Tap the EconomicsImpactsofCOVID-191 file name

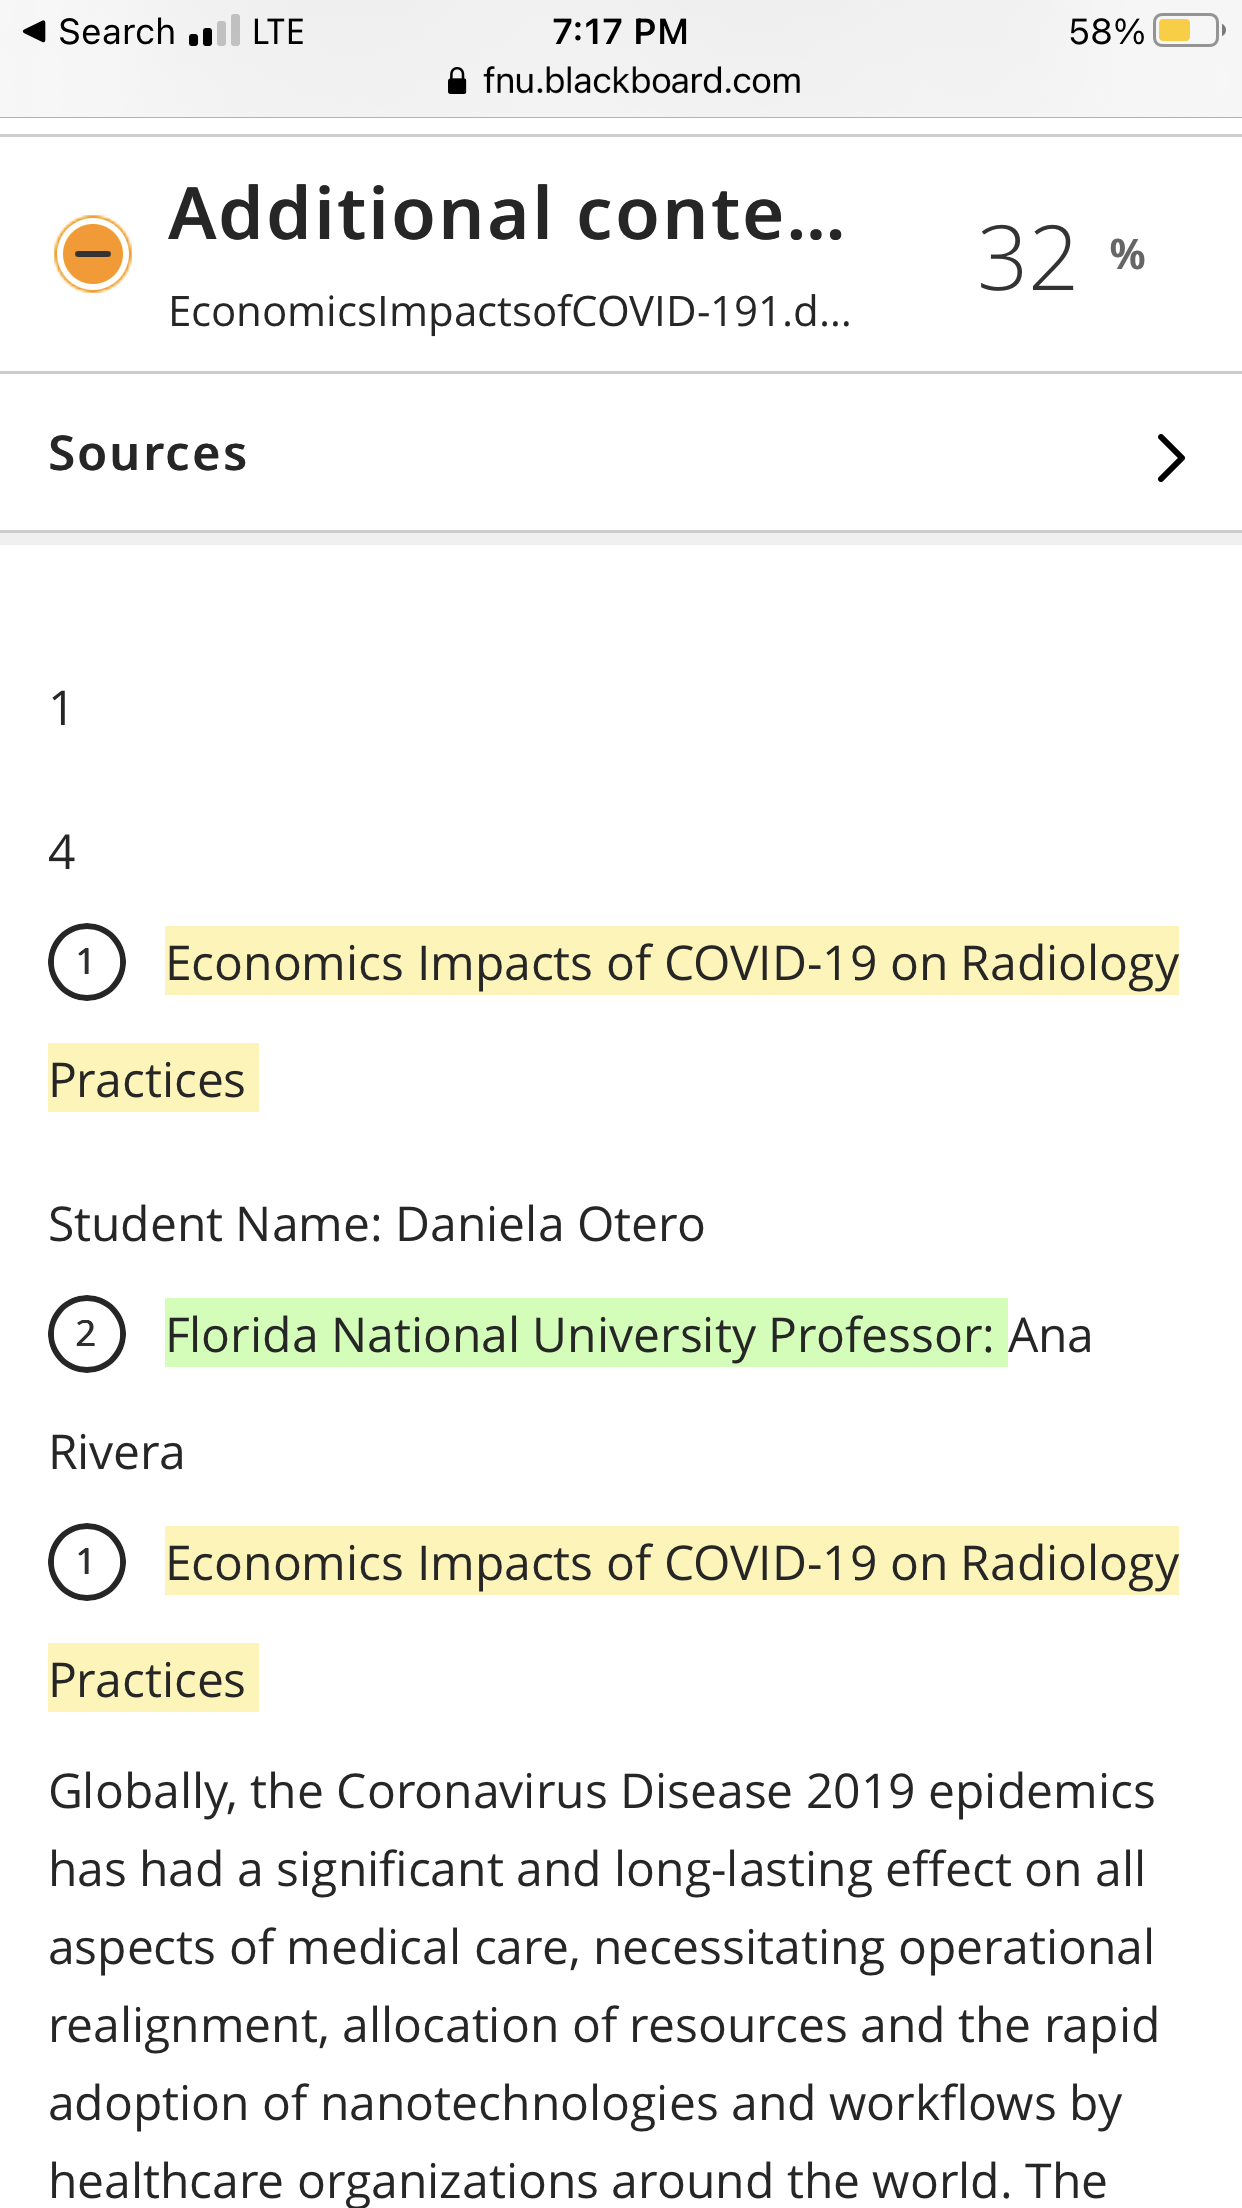[x=510, y=312]
